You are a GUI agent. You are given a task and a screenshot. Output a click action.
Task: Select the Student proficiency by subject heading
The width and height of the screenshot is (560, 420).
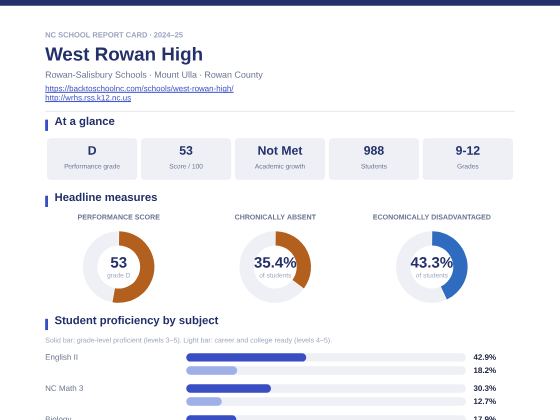[136, 320]
